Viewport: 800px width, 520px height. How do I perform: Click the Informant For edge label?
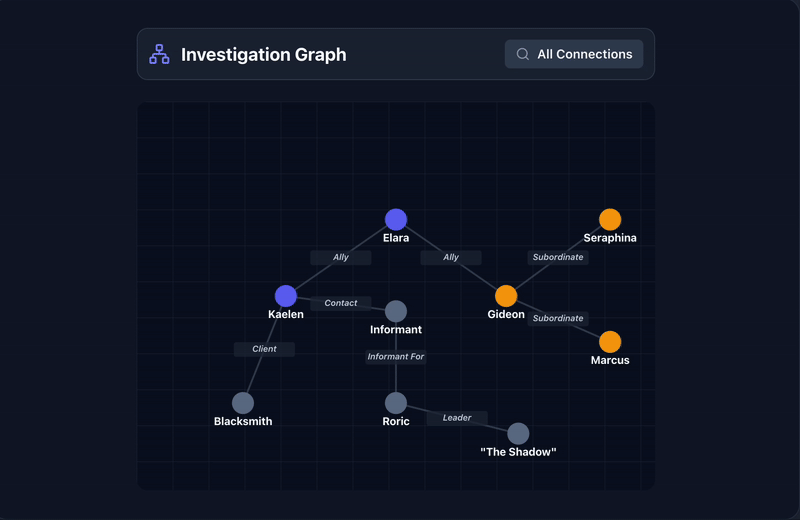(x=396, y=357)
